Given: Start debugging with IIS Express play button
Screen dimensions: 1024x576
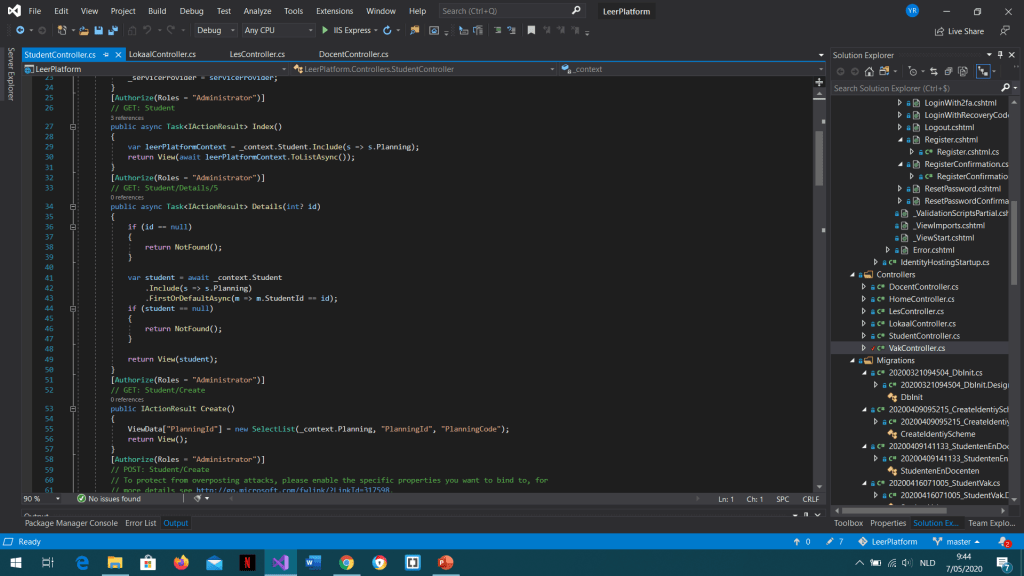Looking at the screenshot, I should [x=325, y=31].
